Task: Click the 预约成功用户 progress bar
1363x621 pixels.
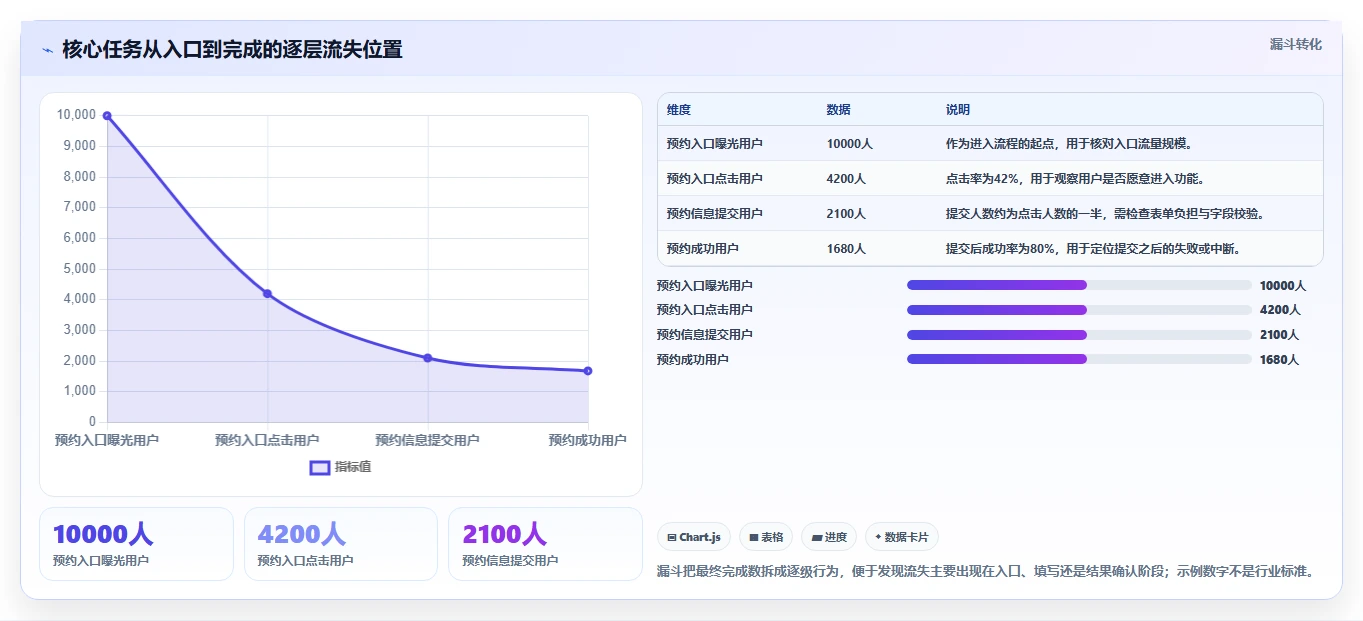Action: point(1079,359)
